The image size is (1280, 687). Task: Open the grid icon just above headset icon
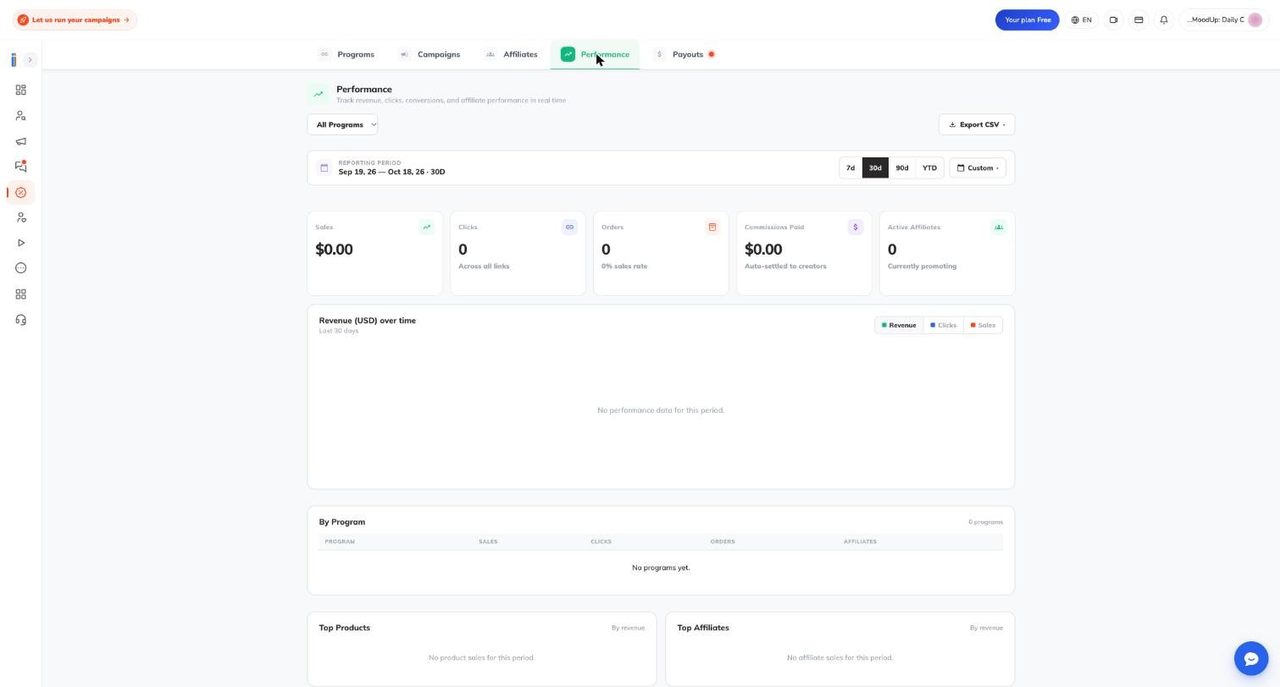(x=20, y=294)
